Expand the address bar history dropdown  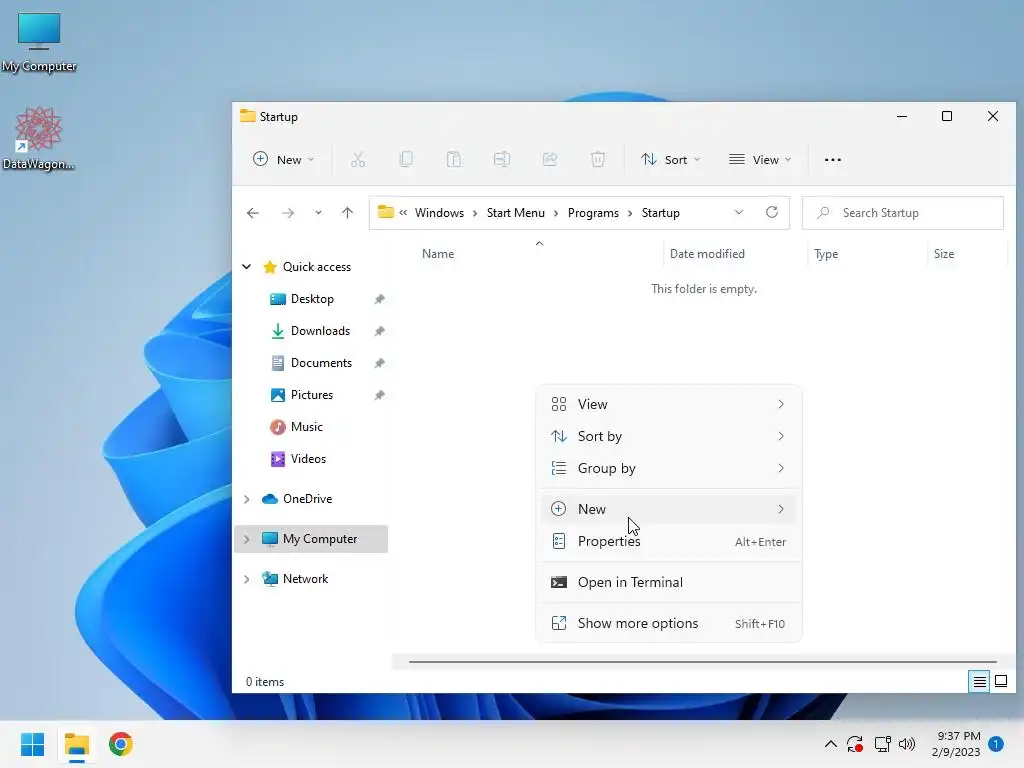click(x=739, y=212)
